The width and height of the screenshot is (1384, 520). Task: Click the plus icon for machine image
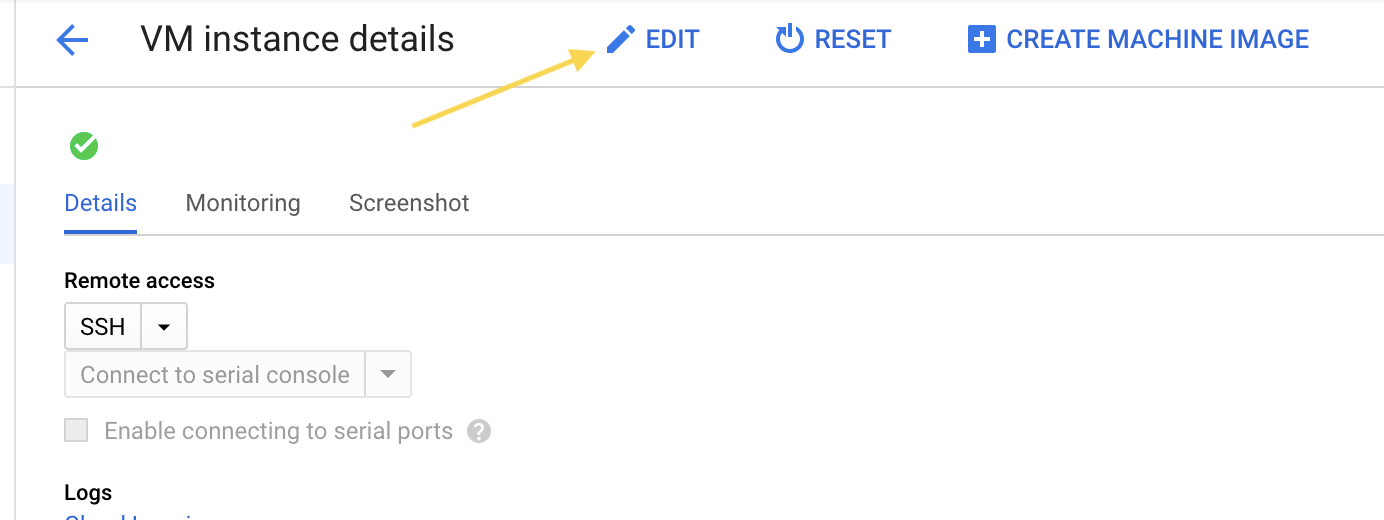click(982, 40)
